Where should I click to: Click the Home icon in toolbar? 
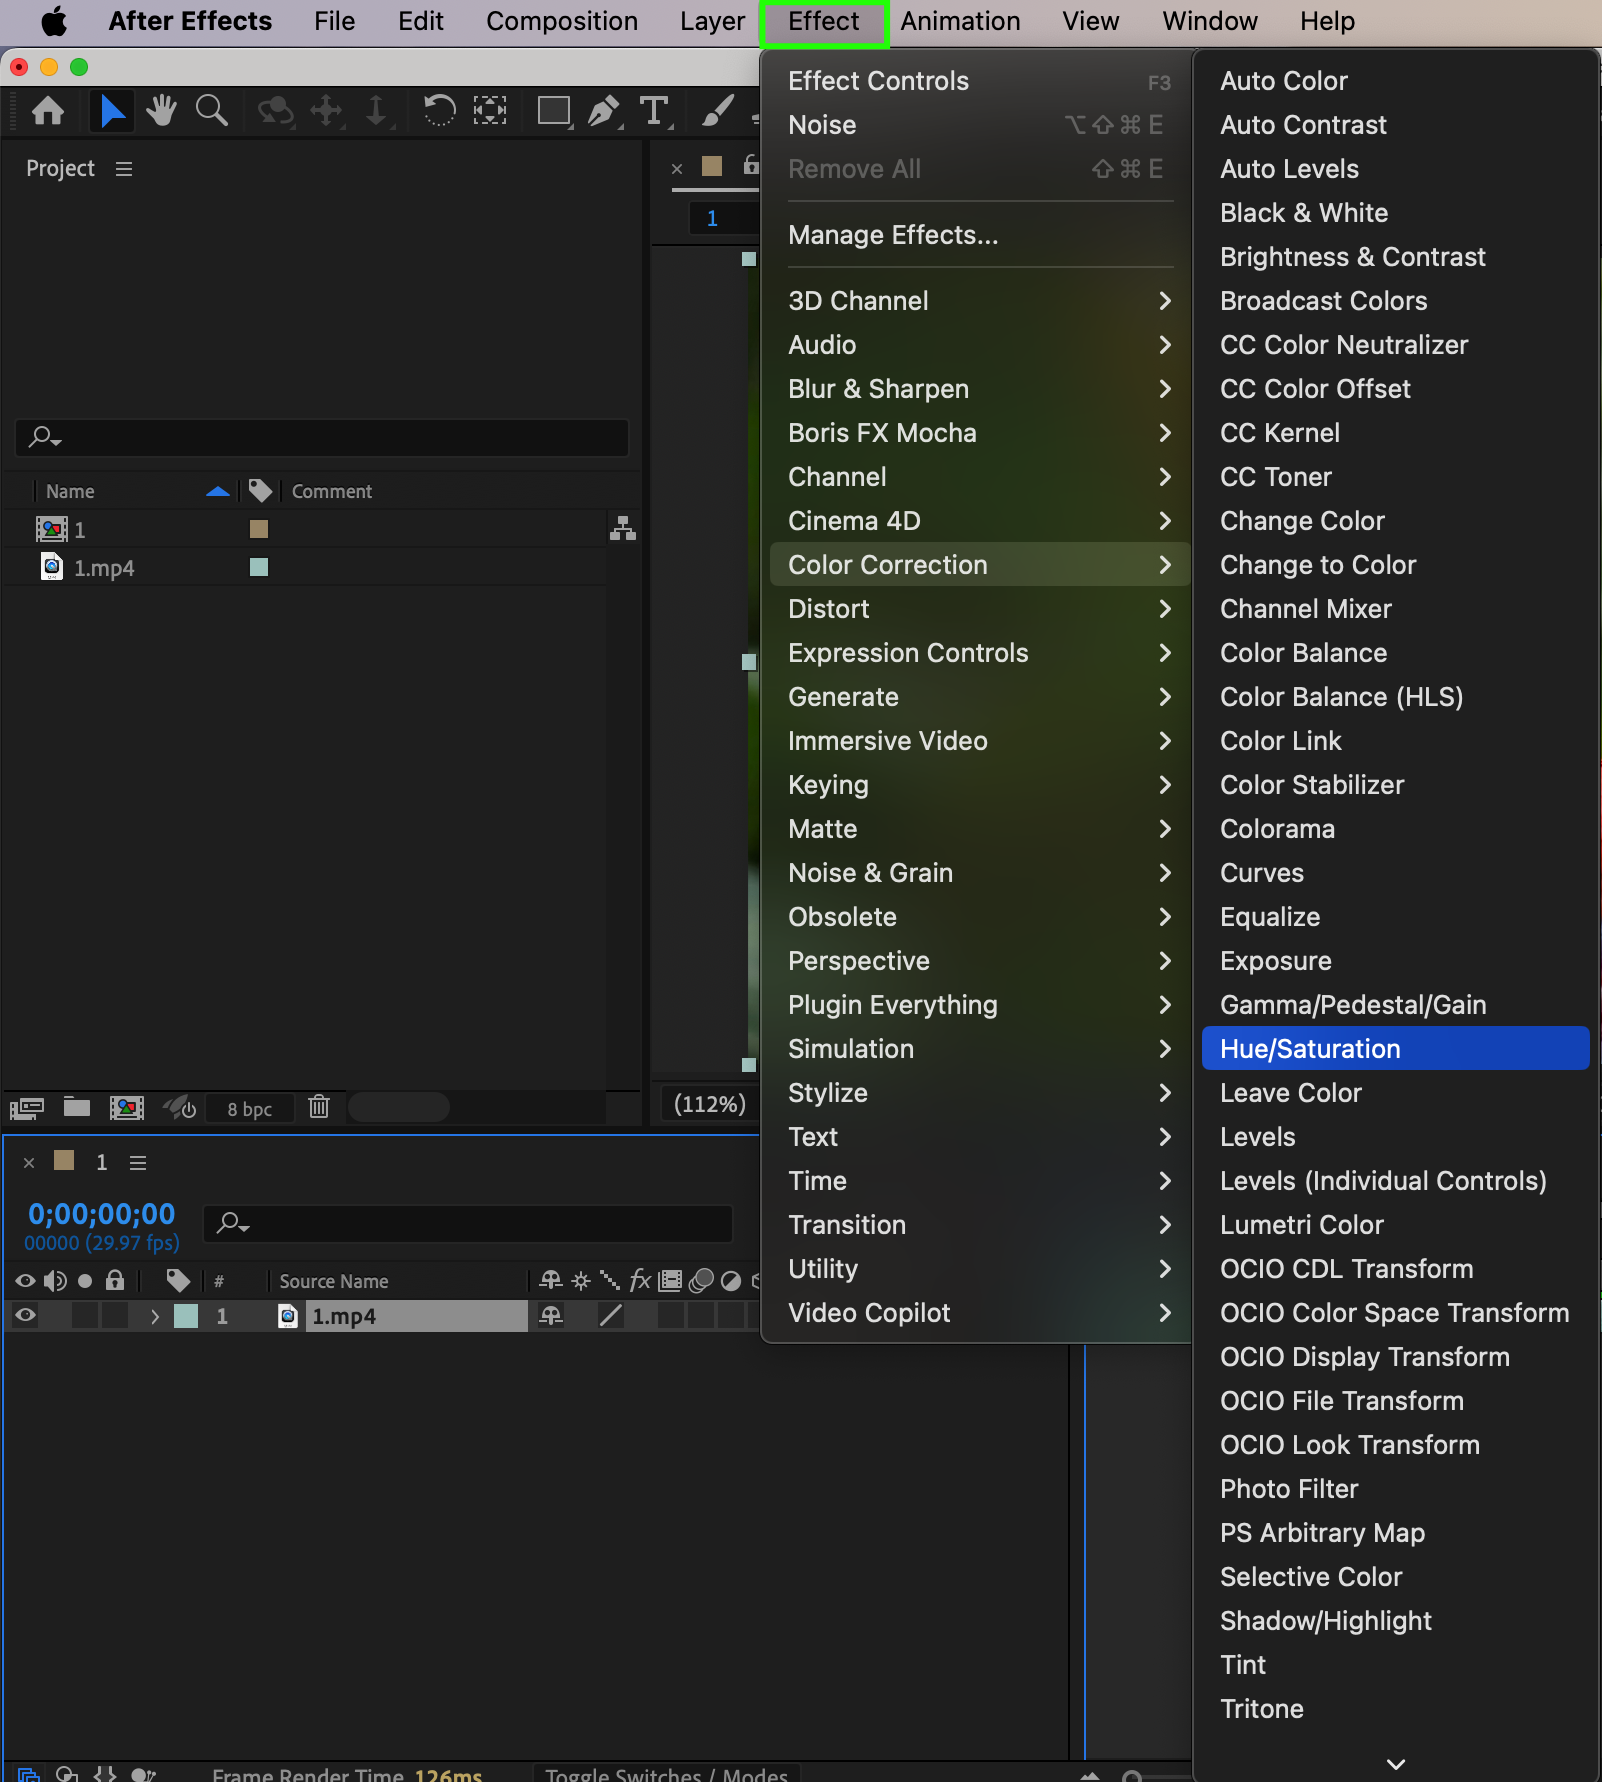[48, 110]
